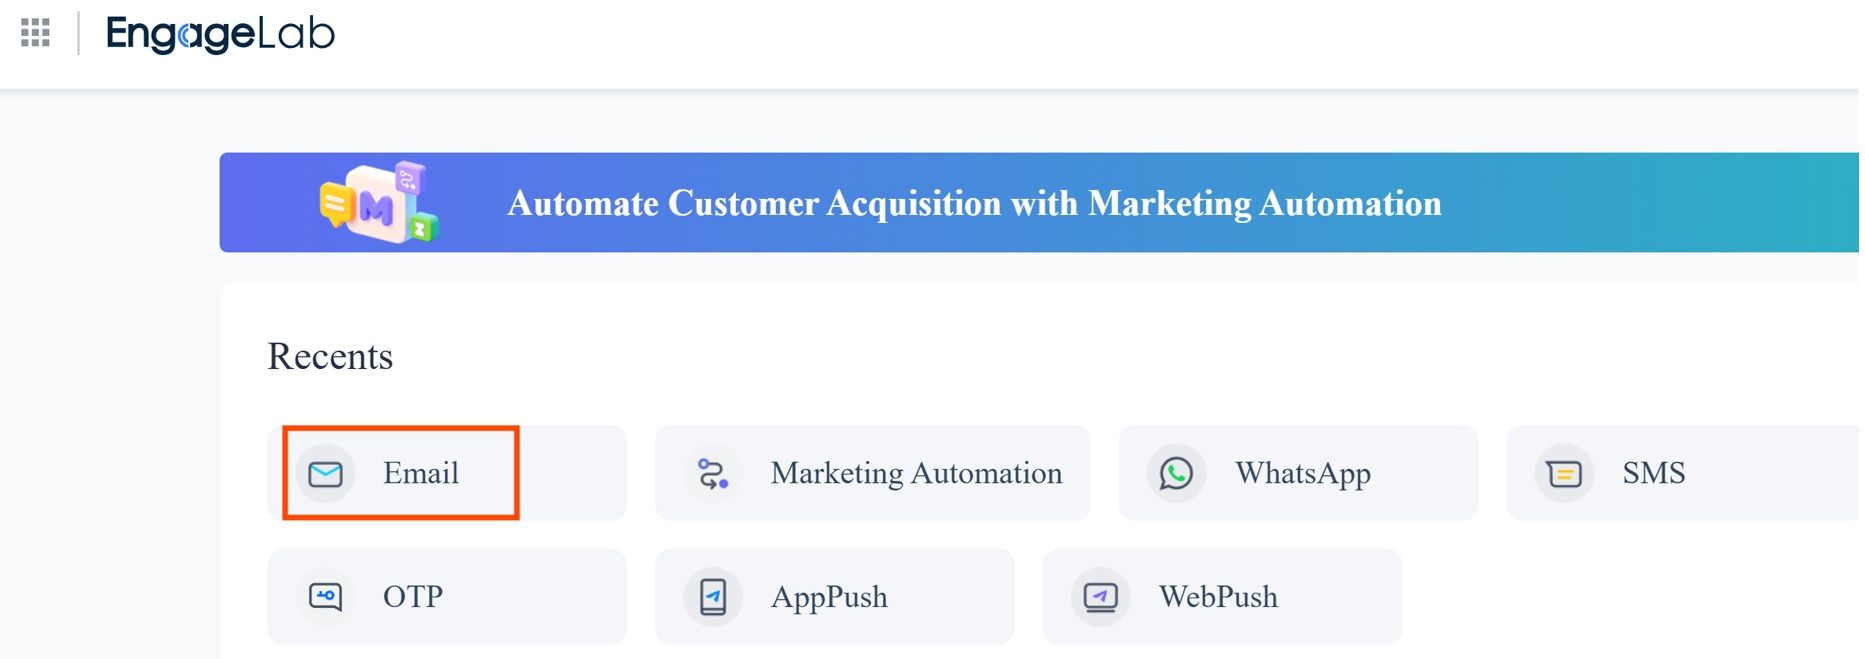The height and width of the screenshot is (659, 1865).
Task: Open the apps grid menu icon
Action: [x=35, y=33]
